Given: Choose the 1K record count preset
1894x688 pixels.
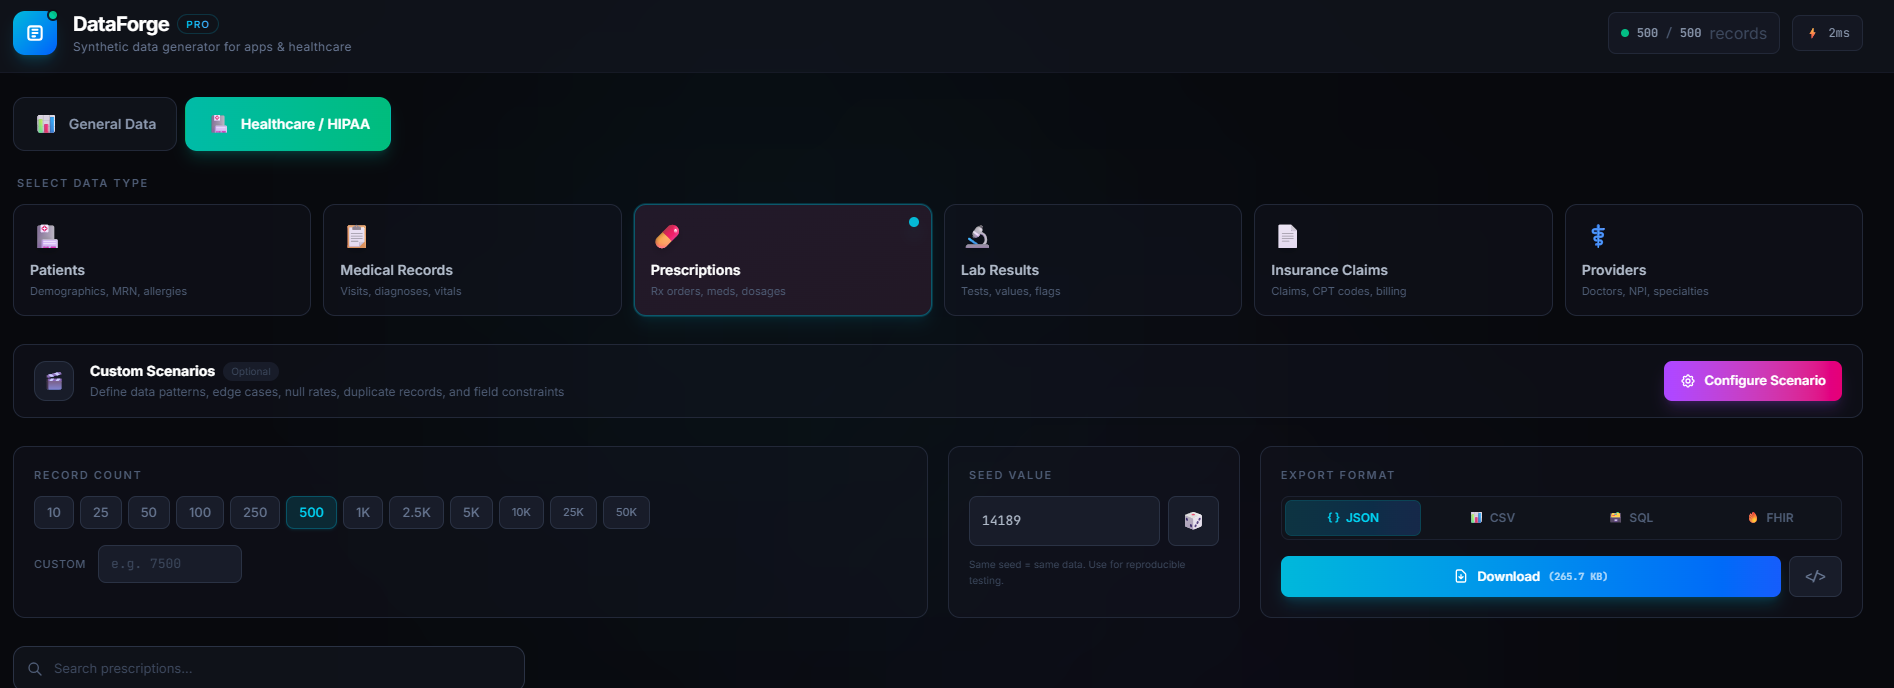Looking at the screenshot, I should pos(363,513).
